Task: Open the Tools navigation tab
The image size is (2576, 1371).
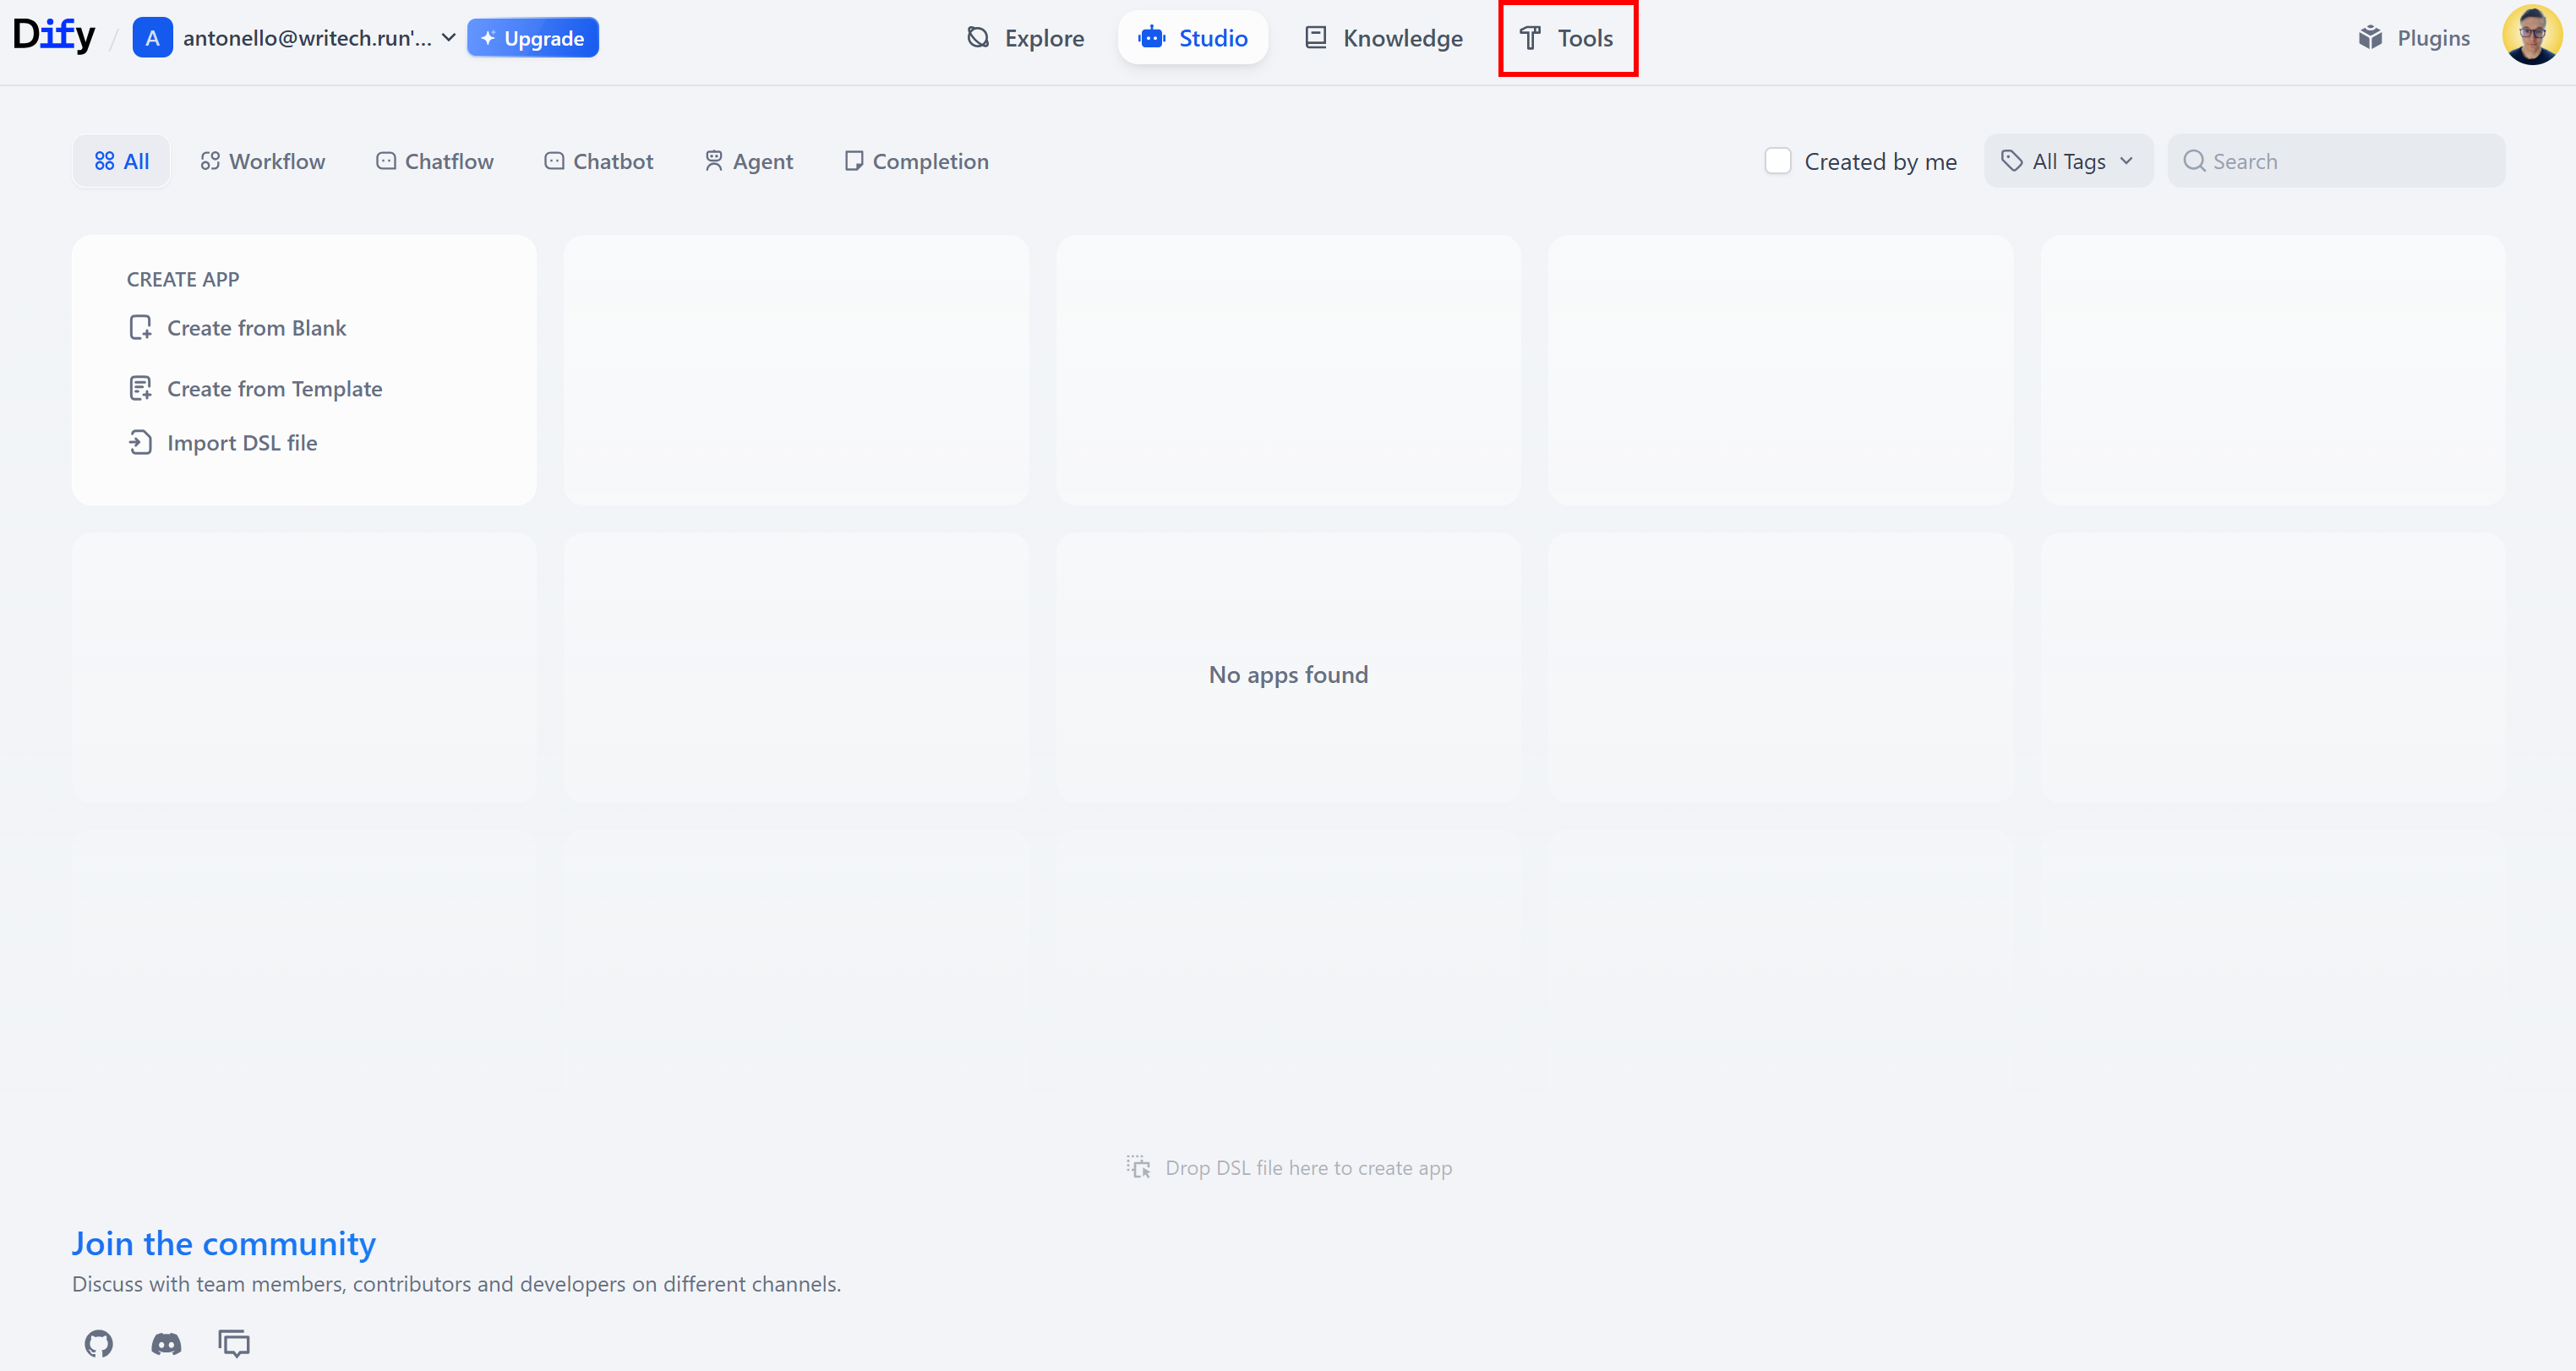Action: pyautogui.click(x=1567, y=38)
